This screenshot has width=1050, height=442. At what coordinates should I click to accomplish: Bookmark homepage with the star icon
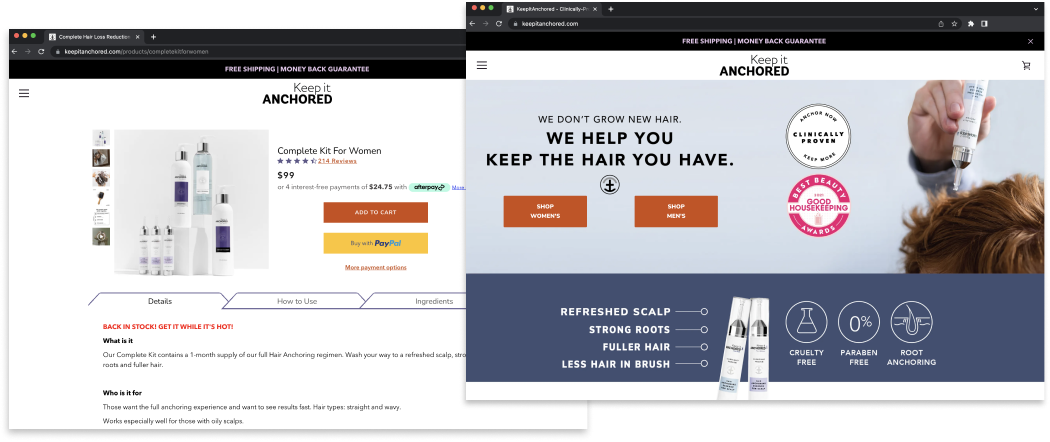coord(954,23)
